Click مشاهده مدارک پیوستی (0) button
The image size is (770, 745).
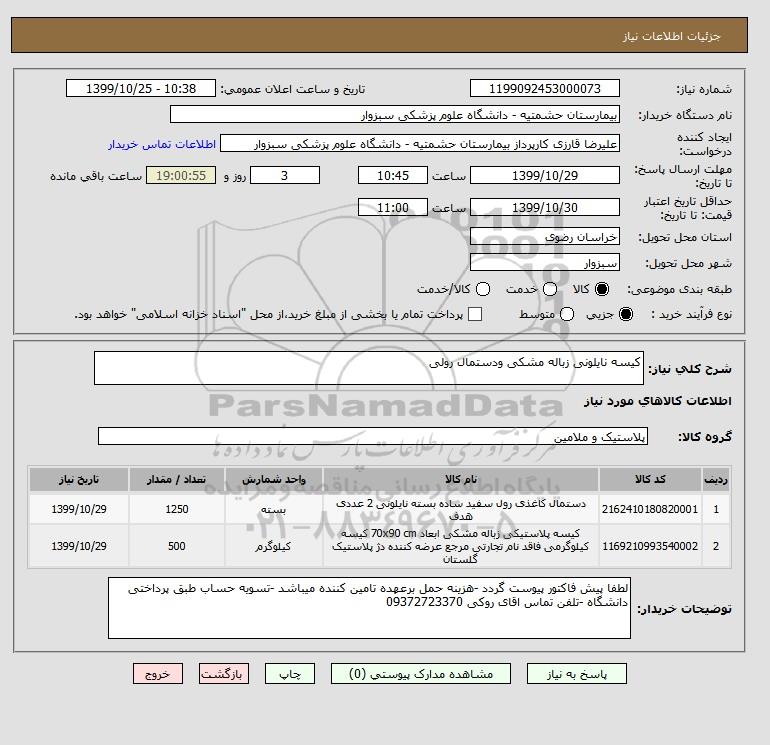pyautogui.click(x=421, y=674)
